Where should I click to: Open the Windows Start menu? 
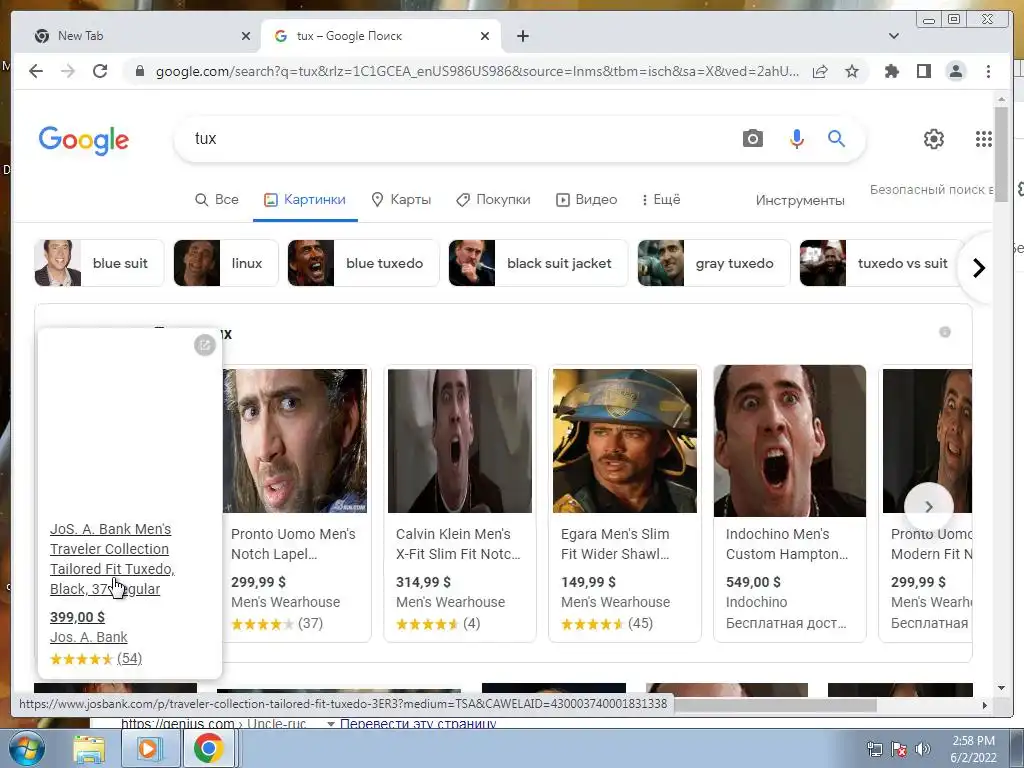tap(26, 748)
